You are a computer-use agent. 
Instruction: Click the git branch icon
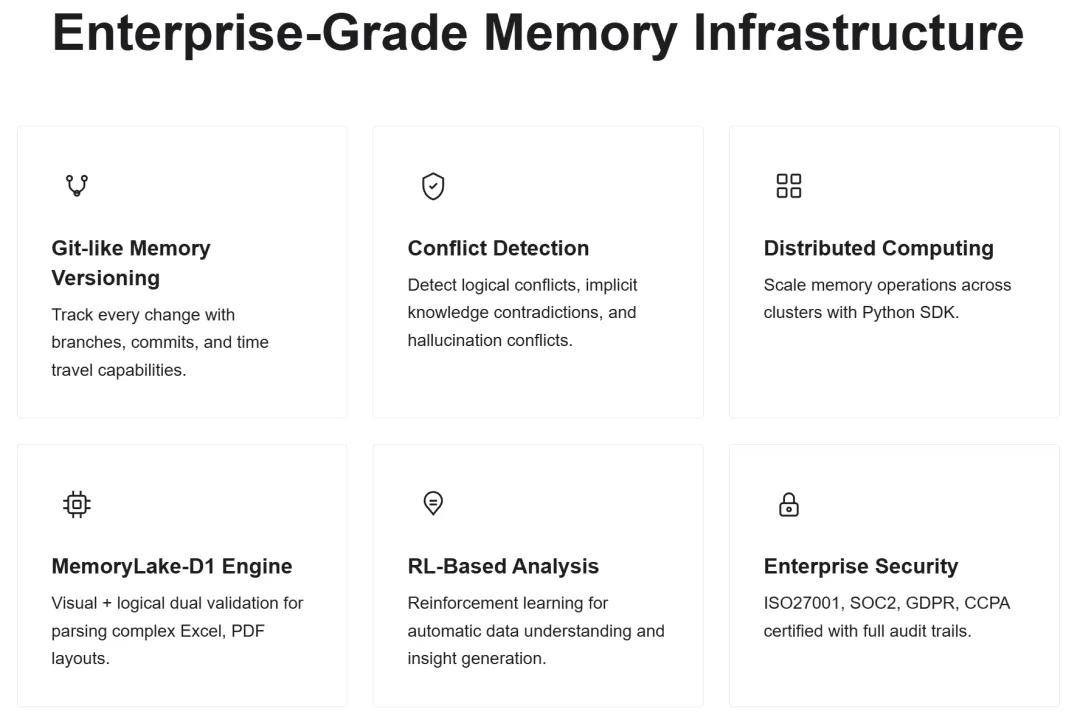click(77, 186)
